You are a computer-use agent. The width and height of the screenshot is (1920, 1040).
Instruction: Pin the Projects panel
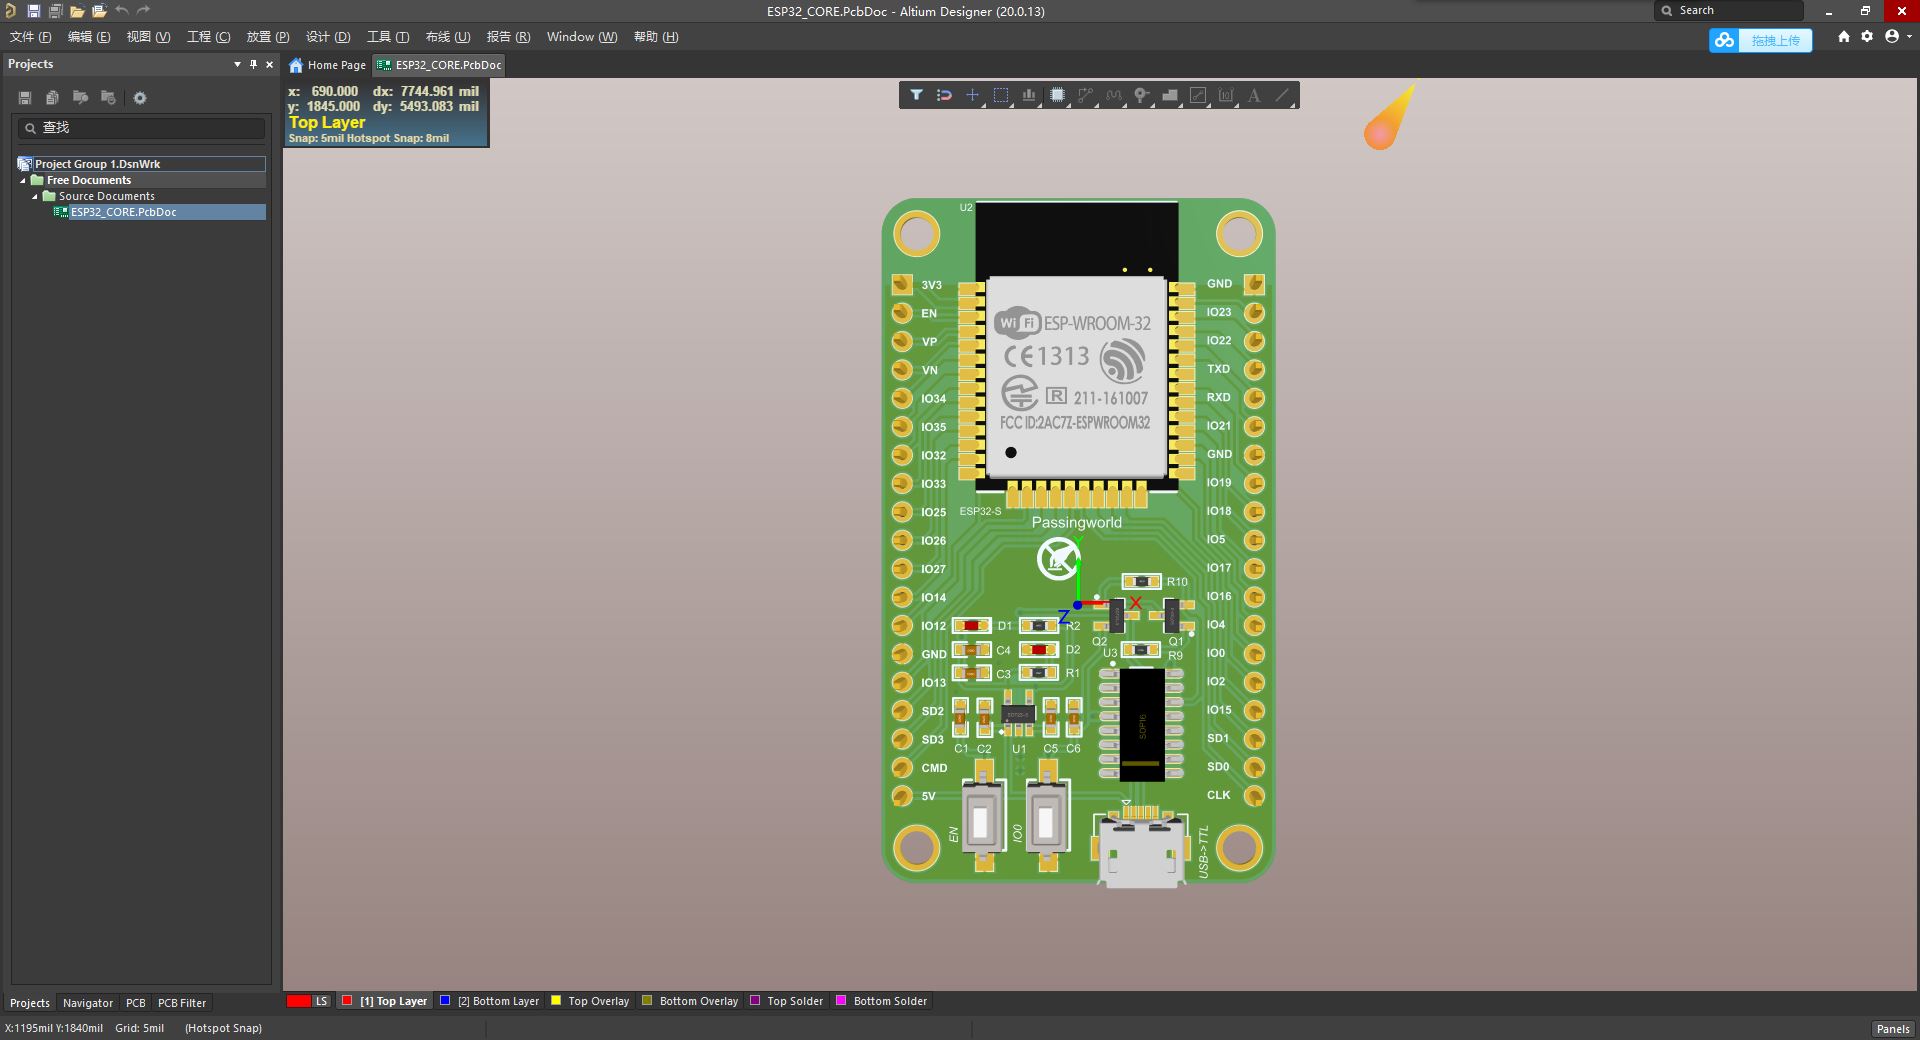coord(253,64)
